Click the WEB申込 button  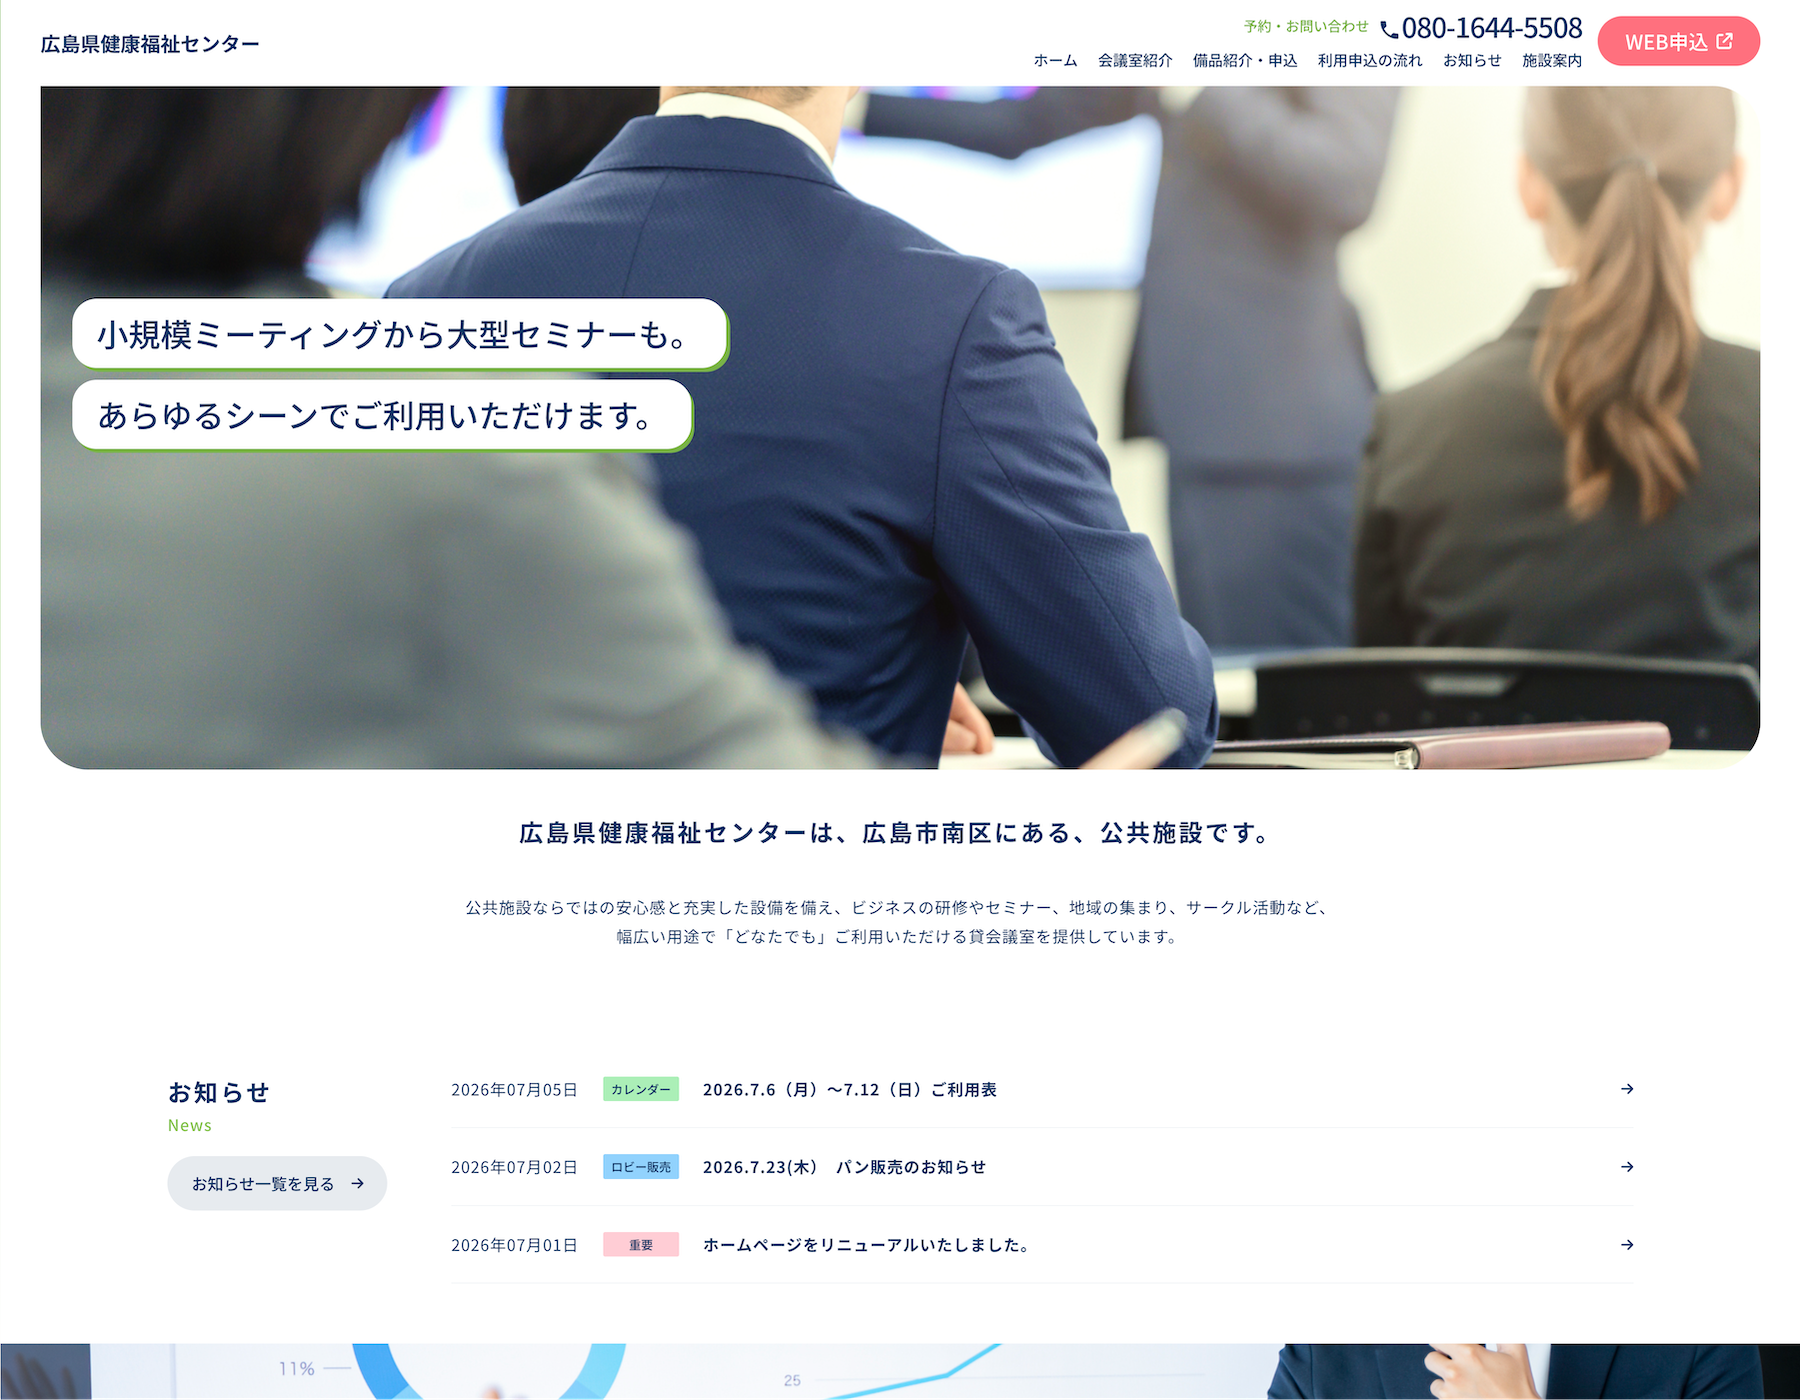pos(1679,41)
